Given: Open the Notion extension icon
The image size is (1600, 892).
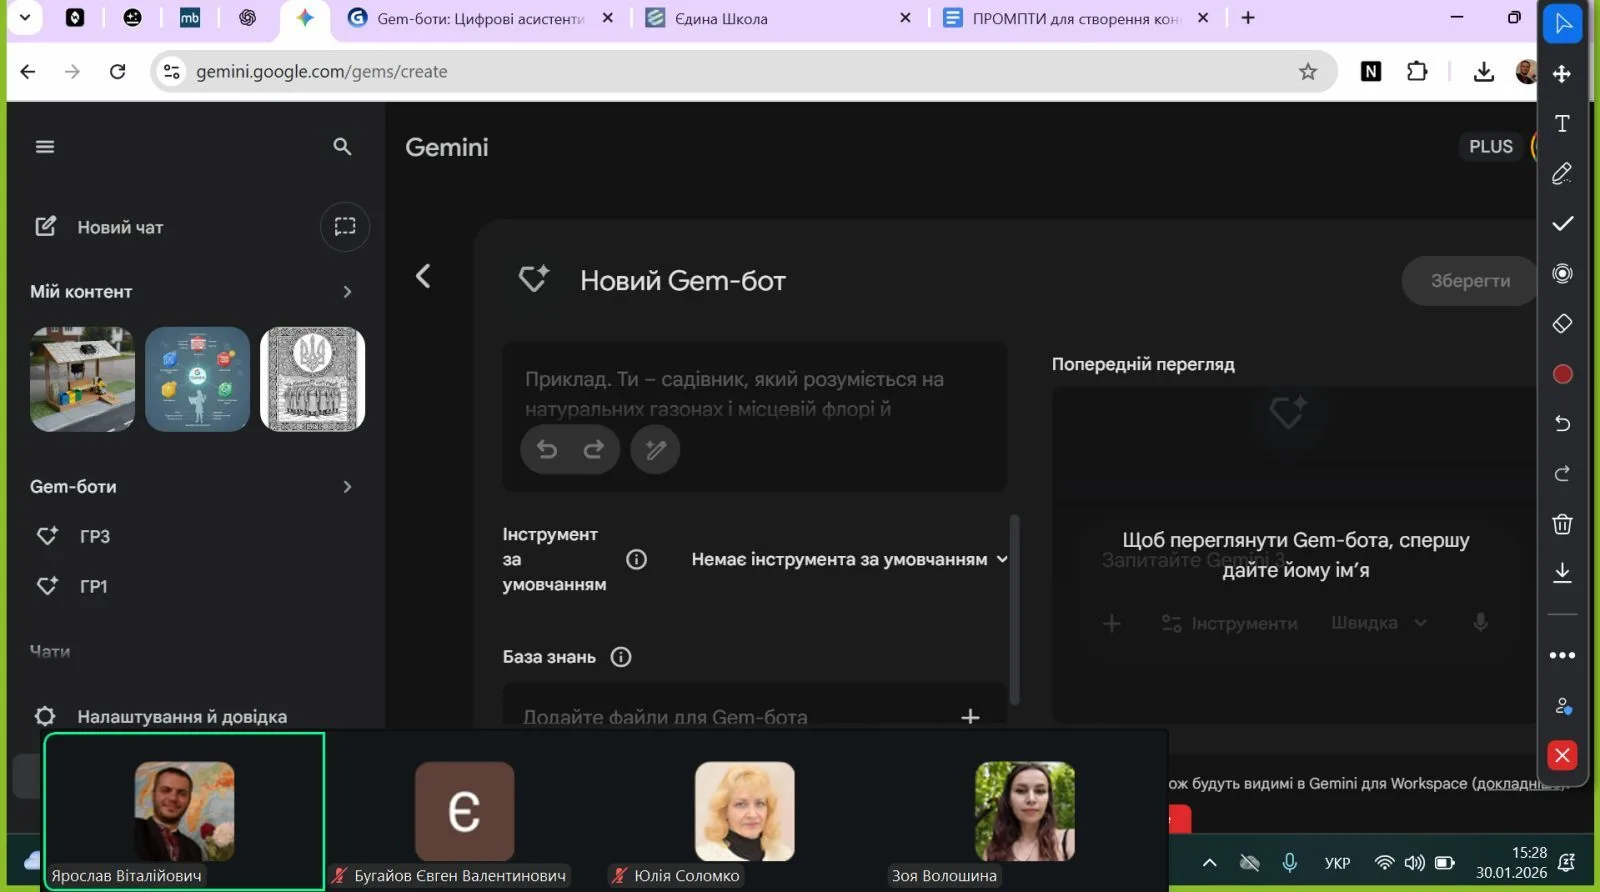Looking at the screenshot, I should coord(1371,71).
